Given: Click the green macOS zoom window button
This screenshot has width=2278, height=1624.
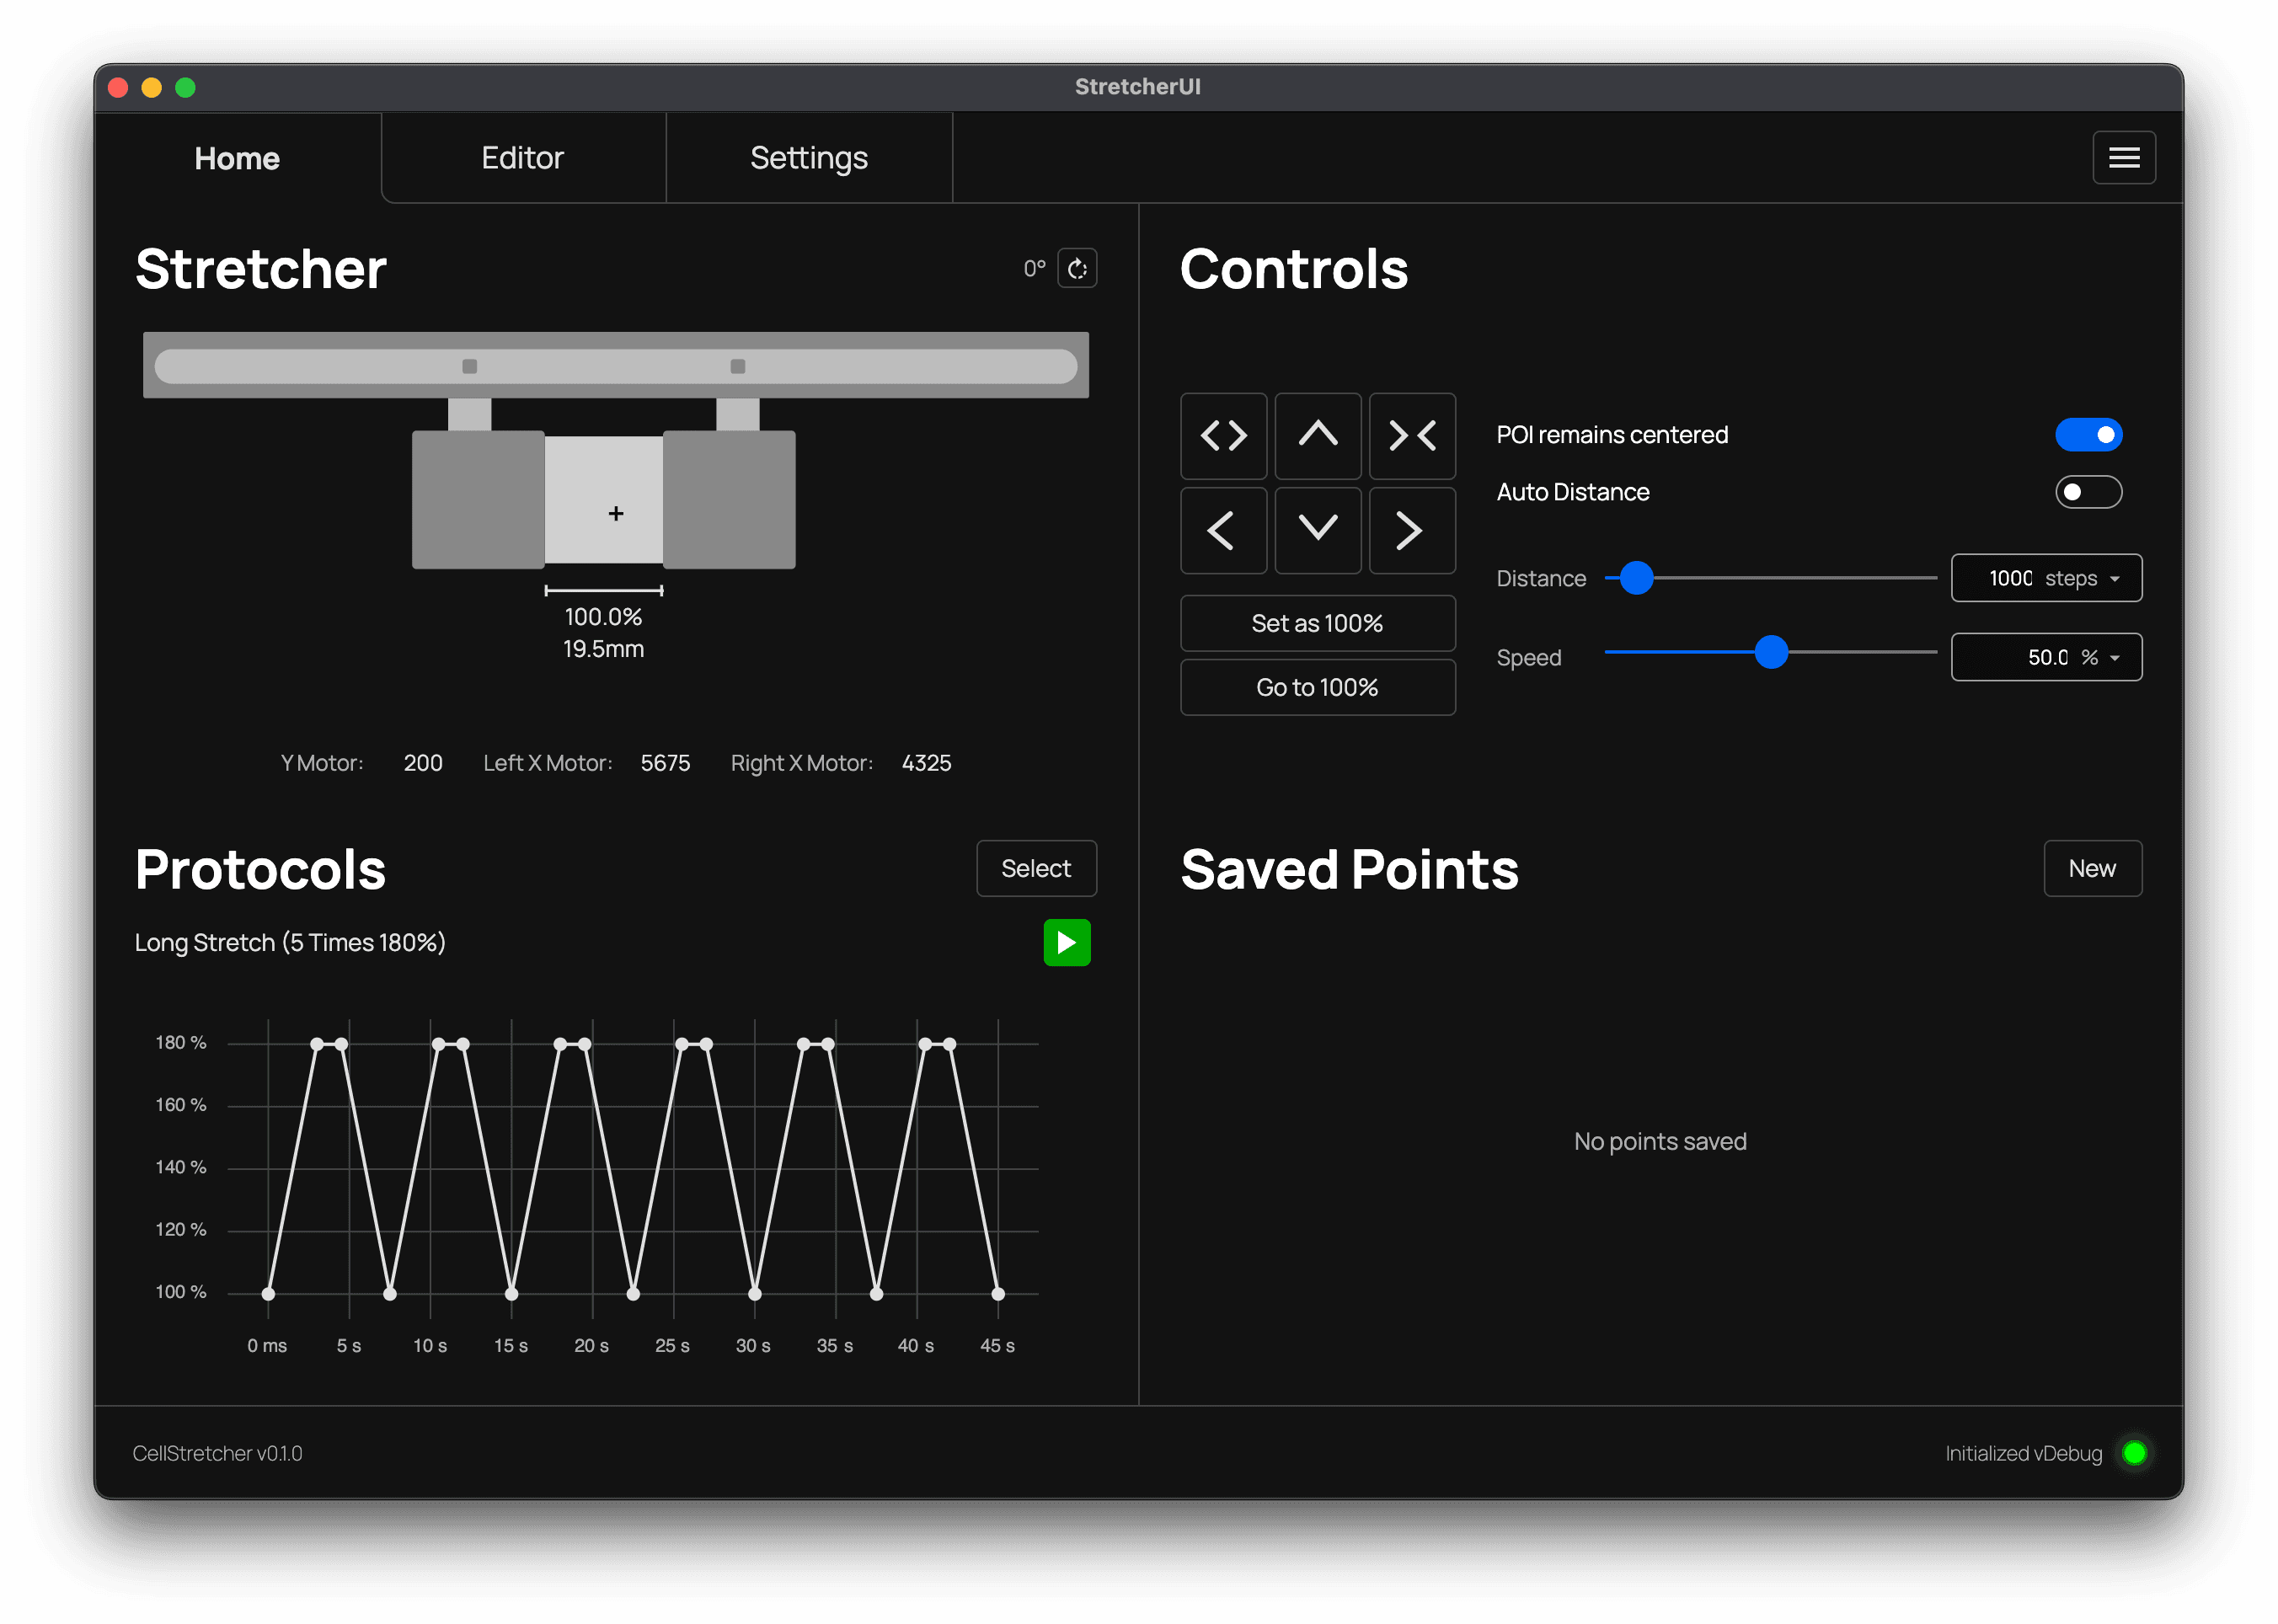Looking at the screenshot, I should [x=185, y=87].
